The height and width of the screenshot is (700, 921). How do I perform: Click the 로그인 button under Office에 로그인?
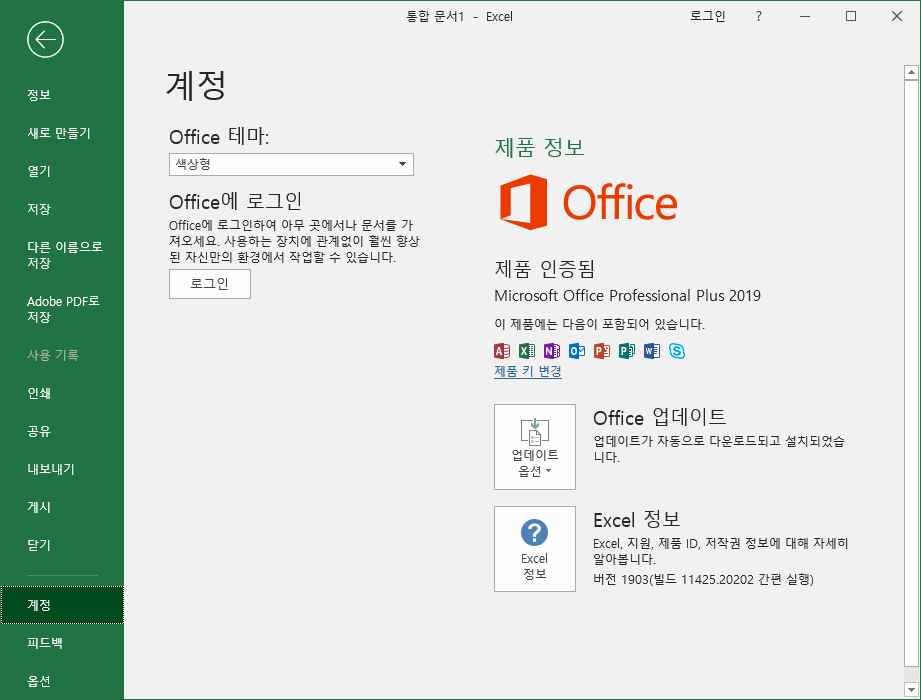tap(210, 284)
